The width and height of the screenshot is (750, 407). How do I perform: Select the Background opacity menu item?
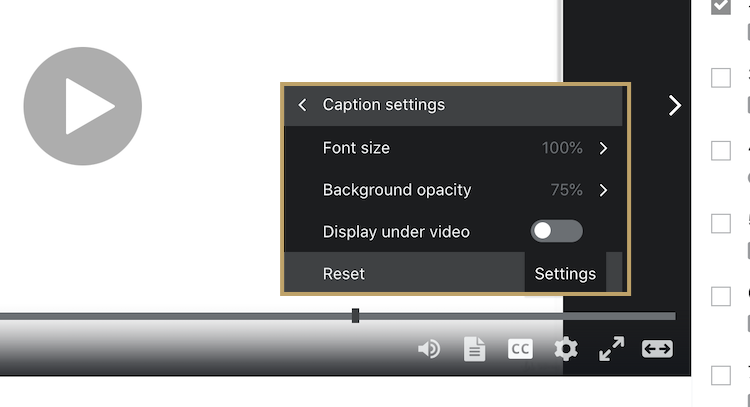click(x=396, y=190)
